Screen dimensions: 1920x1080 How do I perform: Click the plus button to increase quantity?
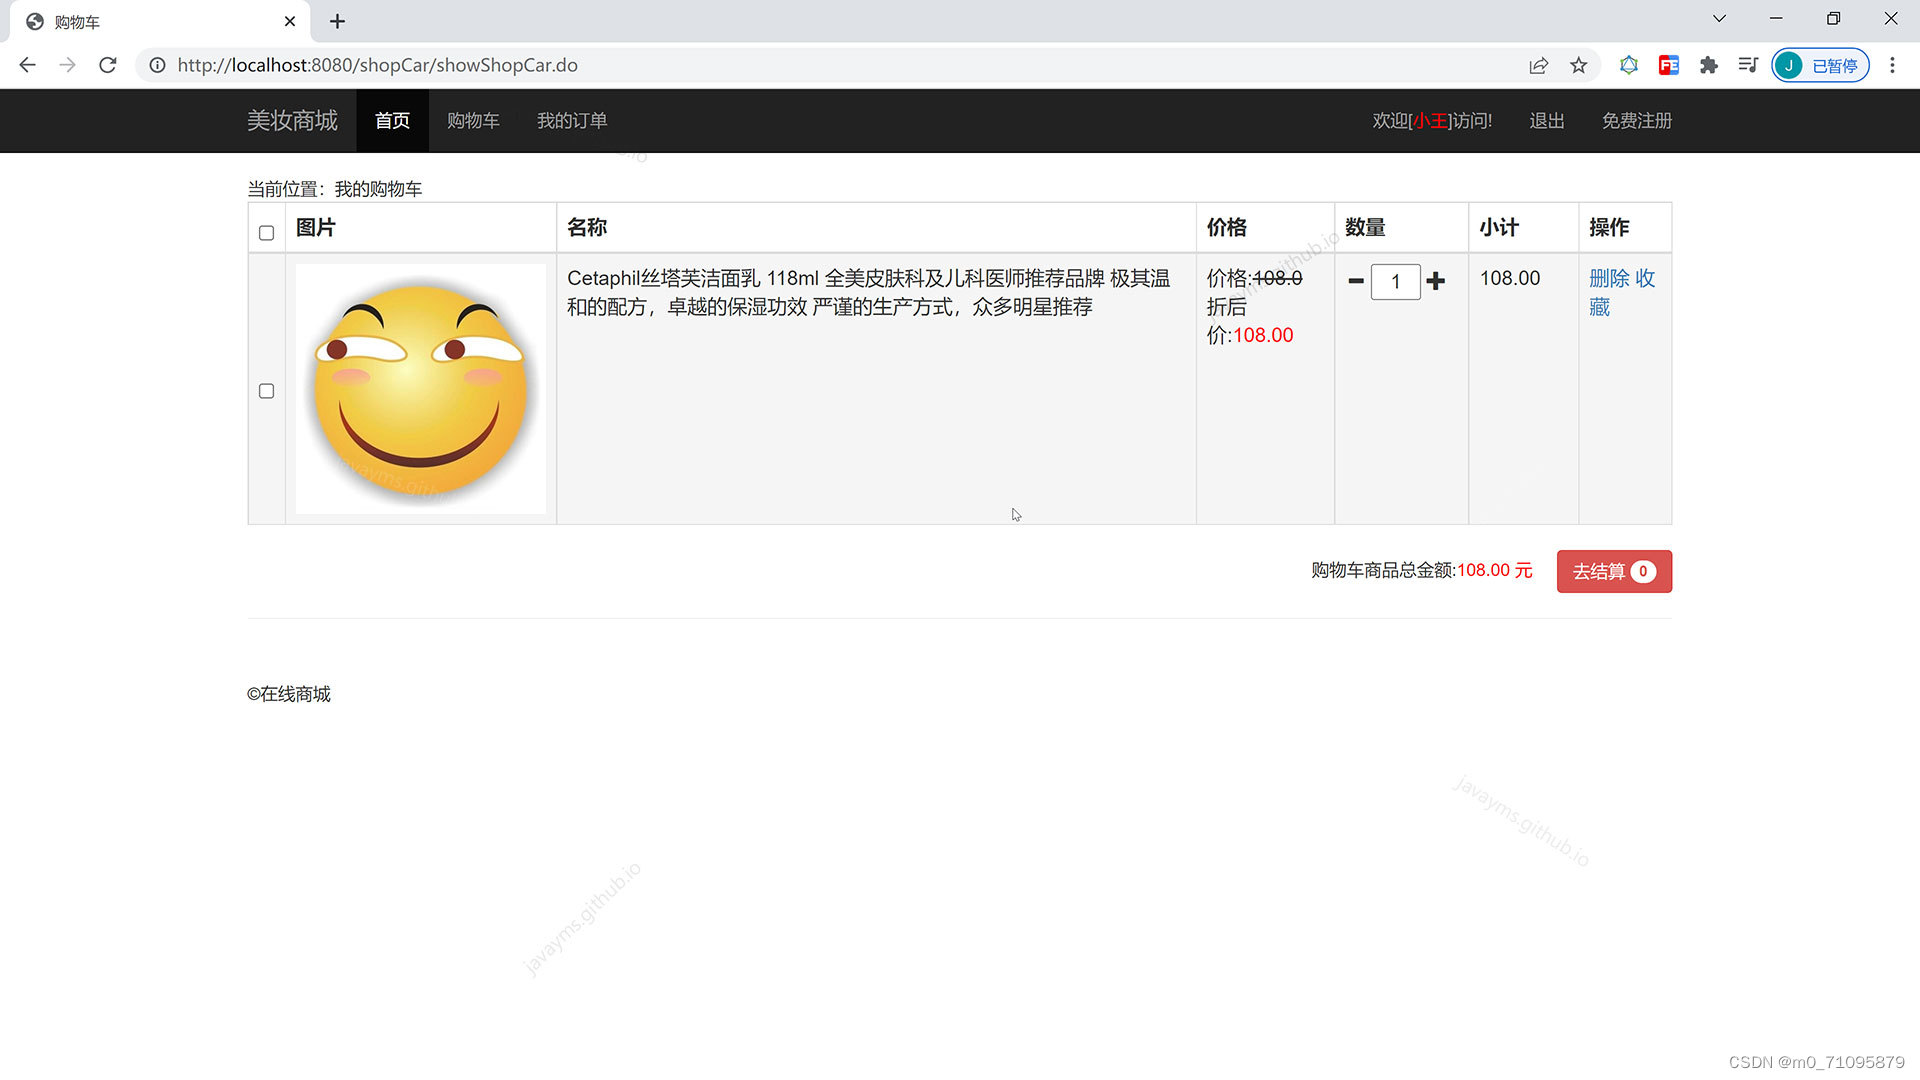coord(1436,281)
